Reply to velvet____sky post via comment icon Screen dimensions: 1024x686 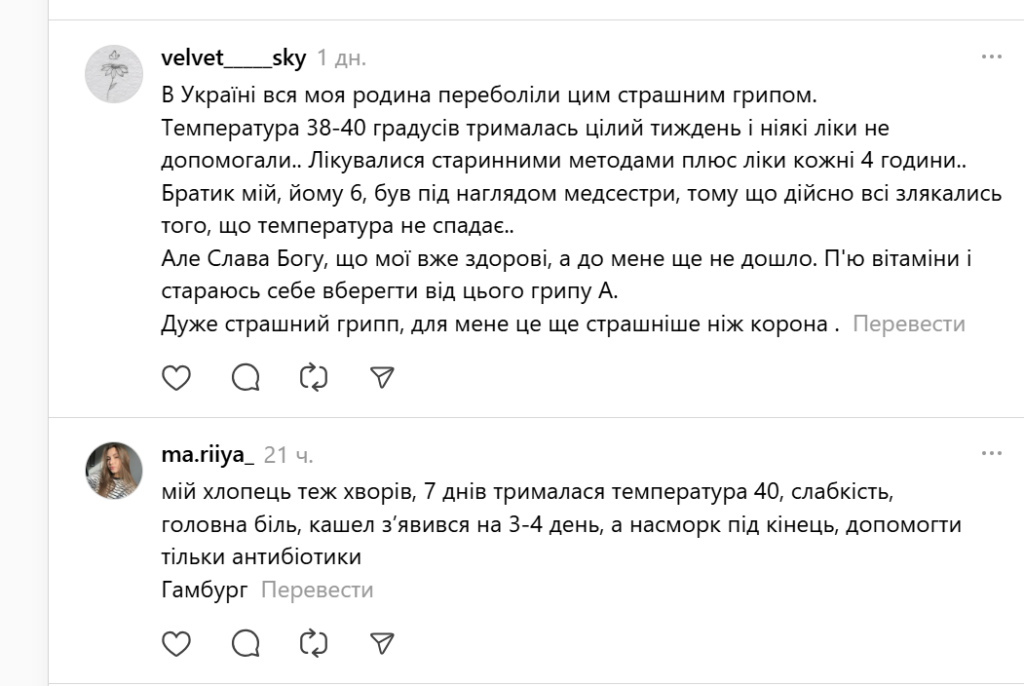245,376
